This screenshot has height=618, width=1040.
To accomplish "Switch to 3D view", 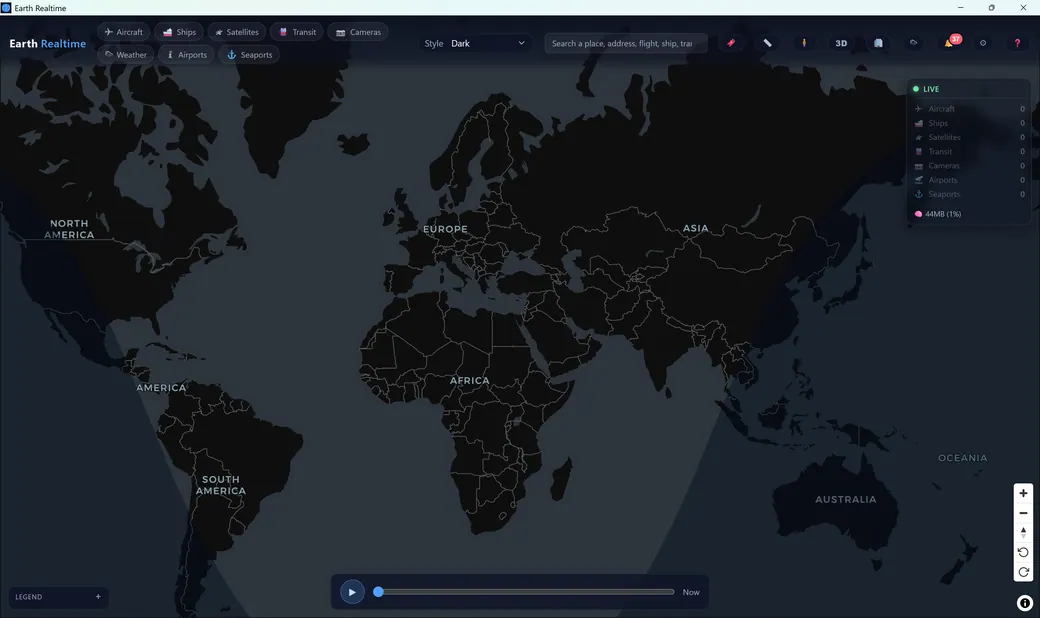I will 841,43.
